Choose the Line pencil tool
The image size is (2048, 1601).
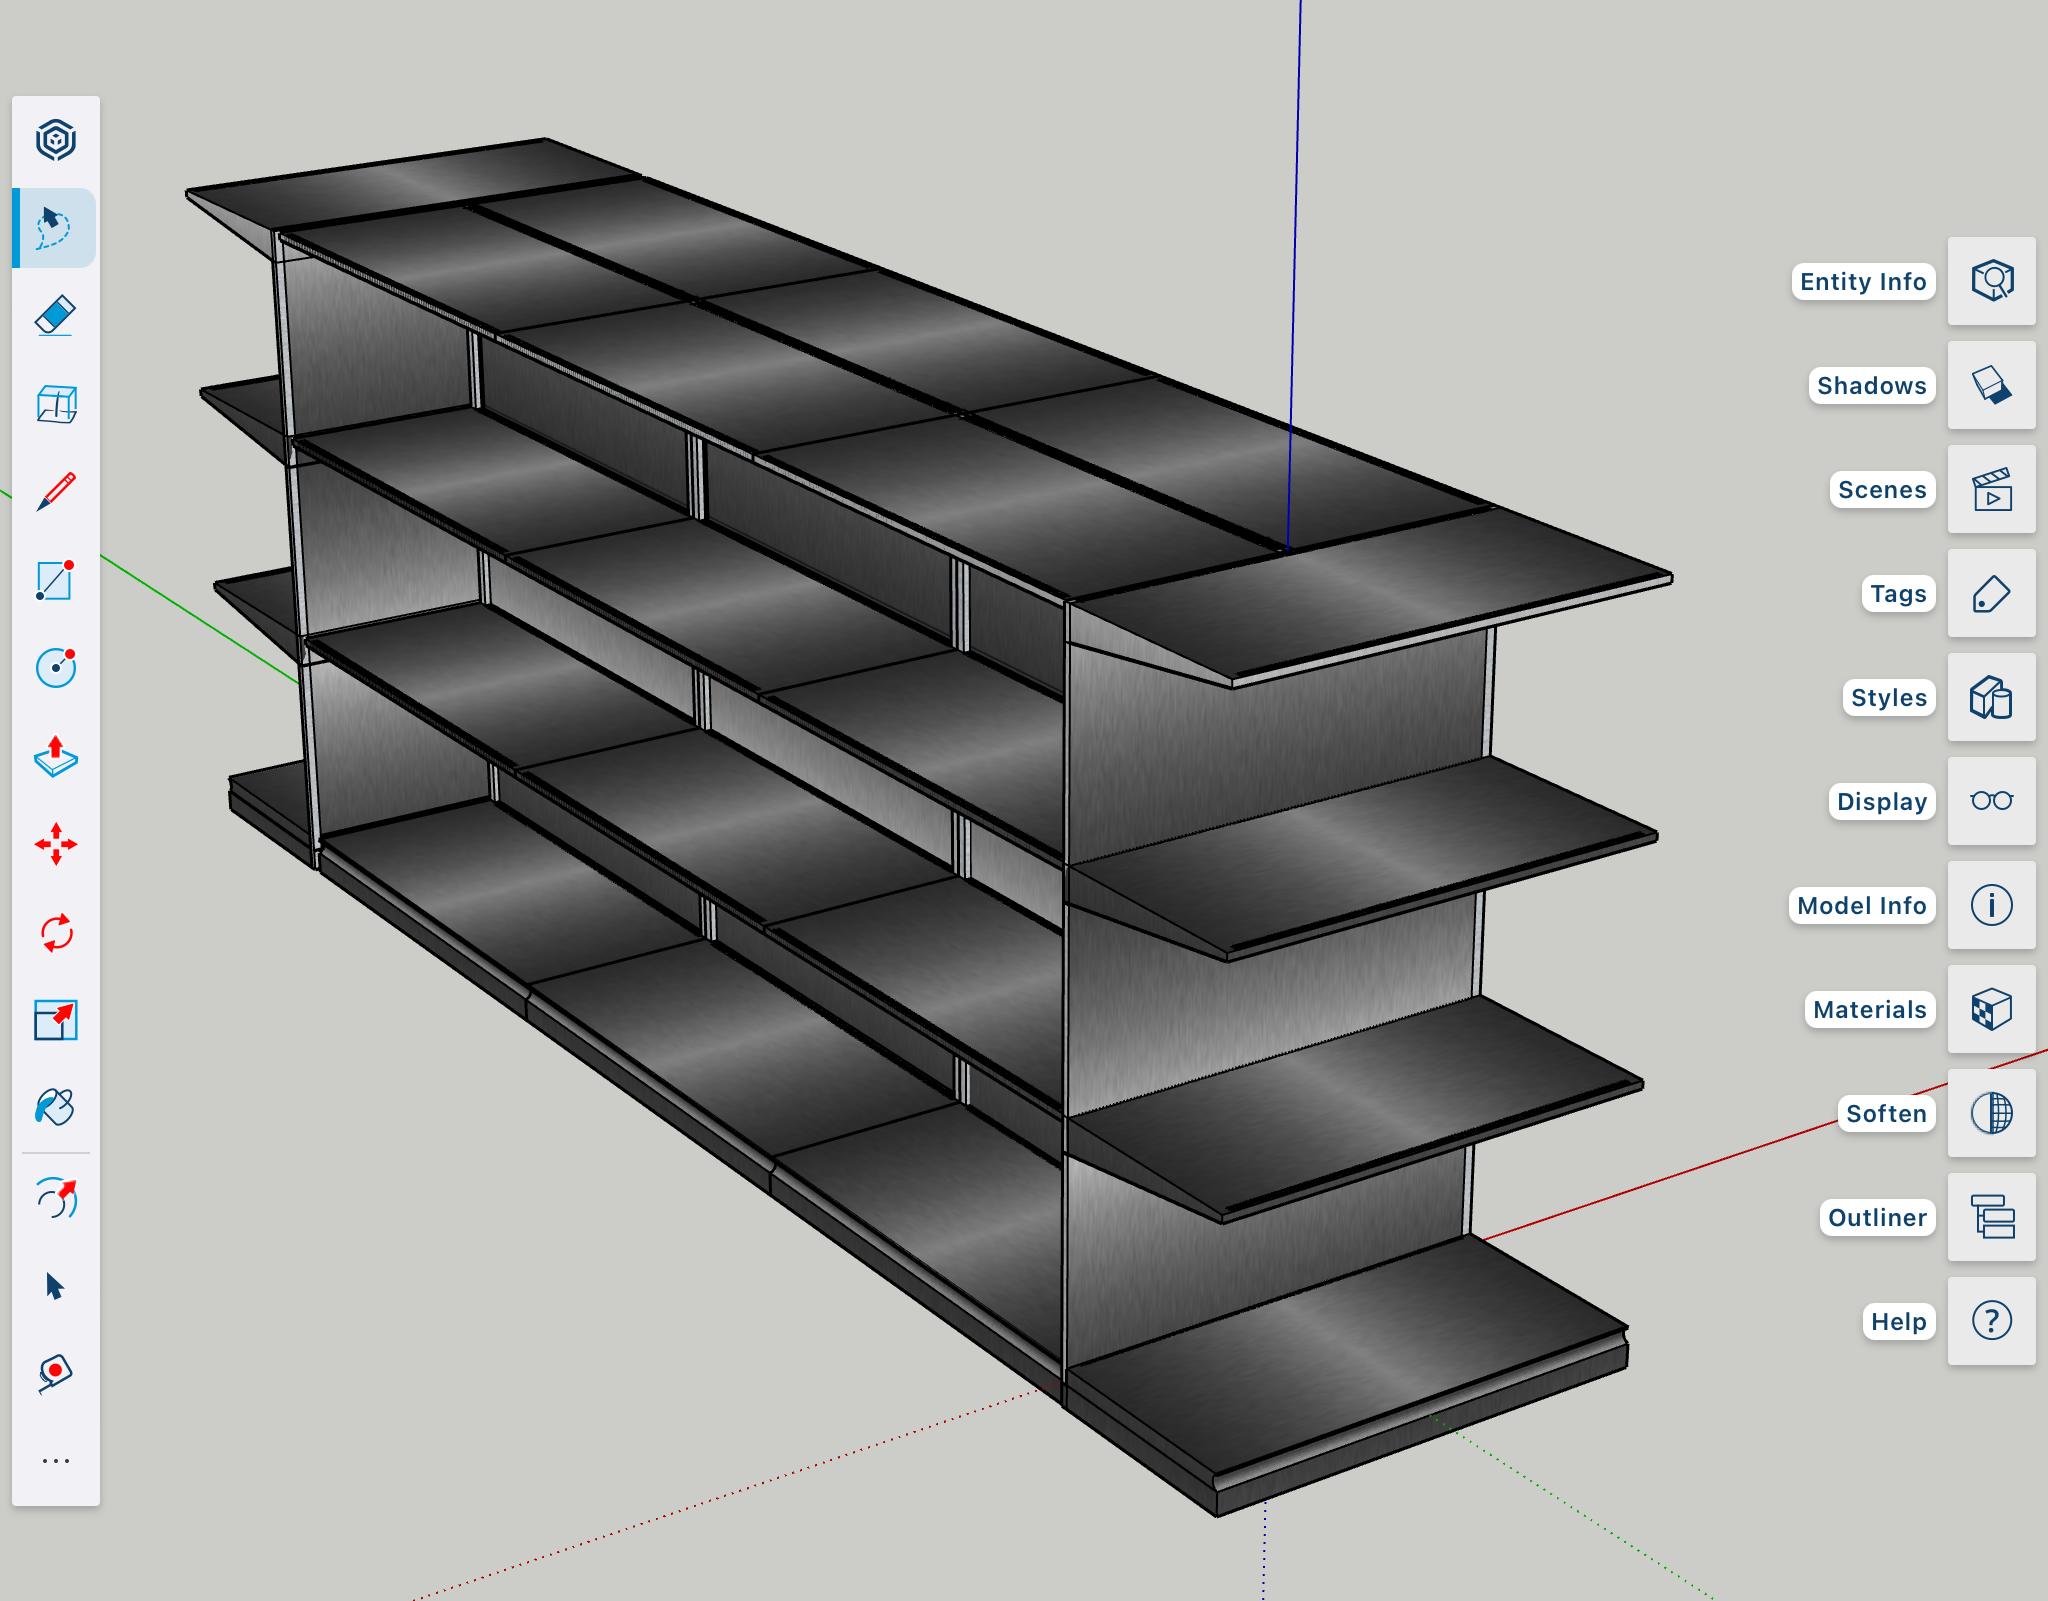[55, 492]
